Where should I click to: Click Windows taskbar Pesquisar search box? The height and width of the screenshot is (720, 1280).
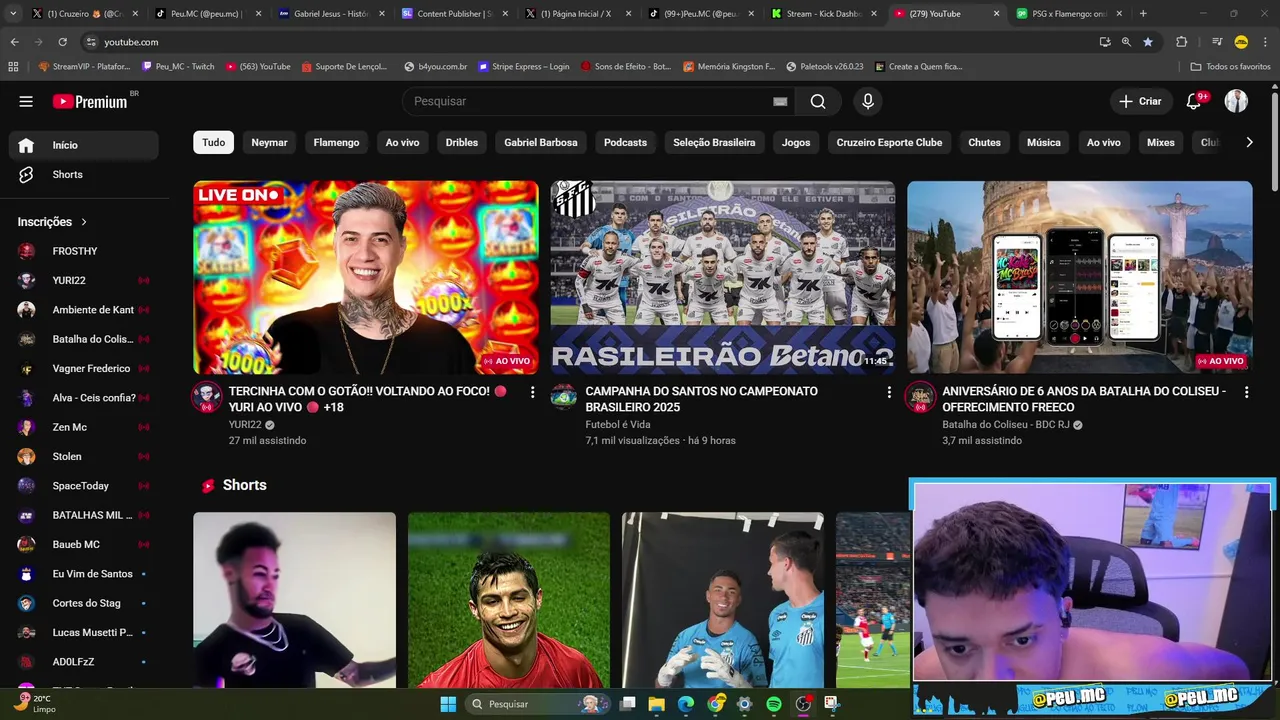point(536,704)
